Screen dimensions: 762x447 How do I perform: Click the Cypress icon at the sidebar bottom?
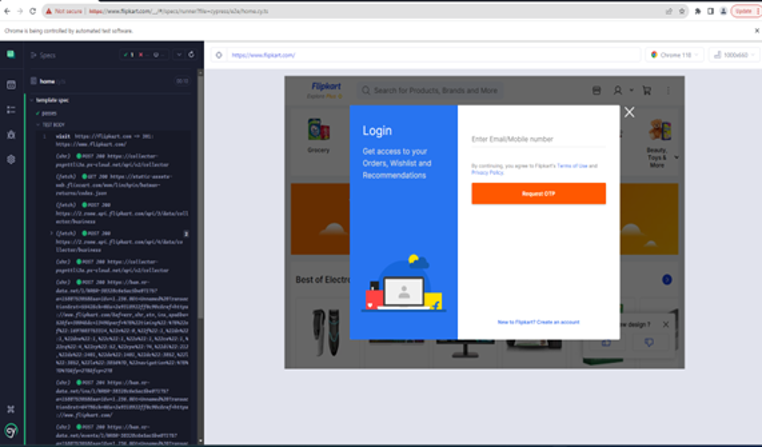[x=11, y=430]
